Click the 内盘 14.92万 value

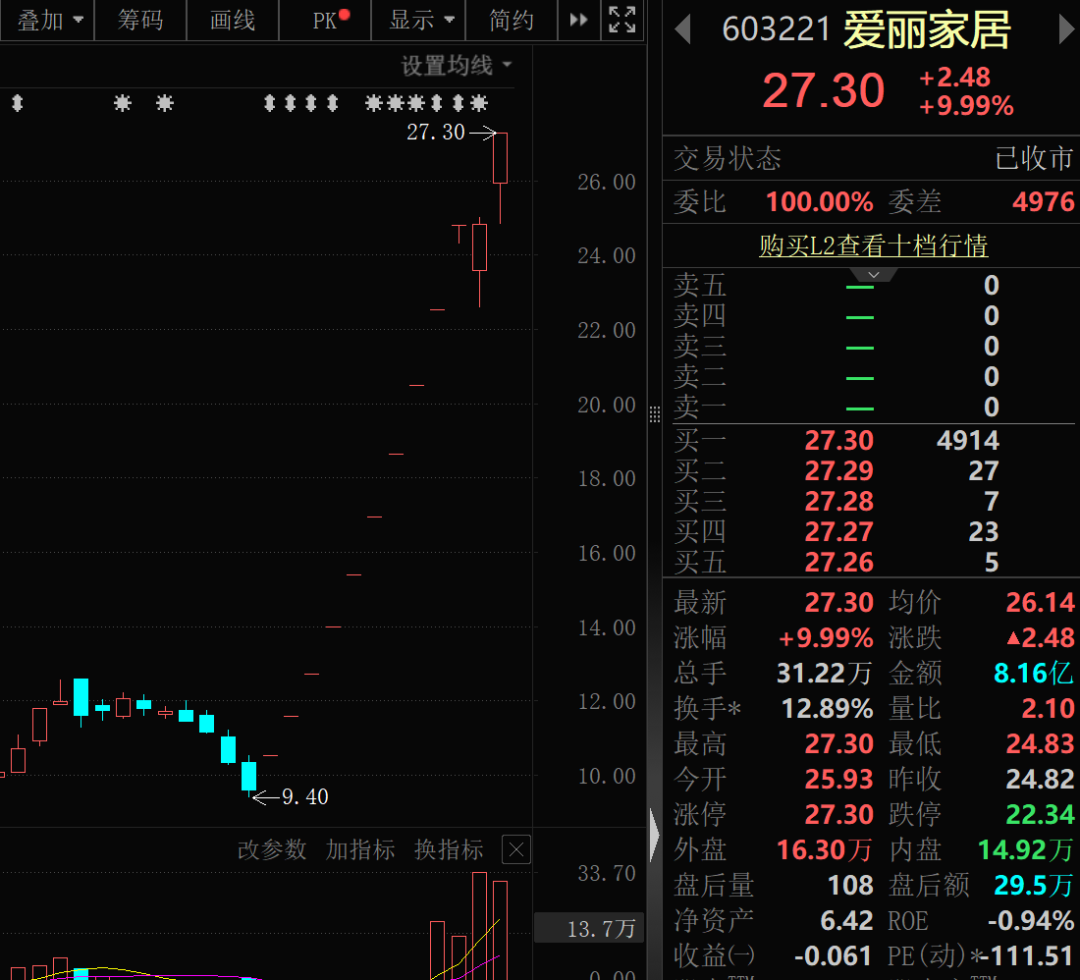pyautogui.click(x=1026, y=850)
